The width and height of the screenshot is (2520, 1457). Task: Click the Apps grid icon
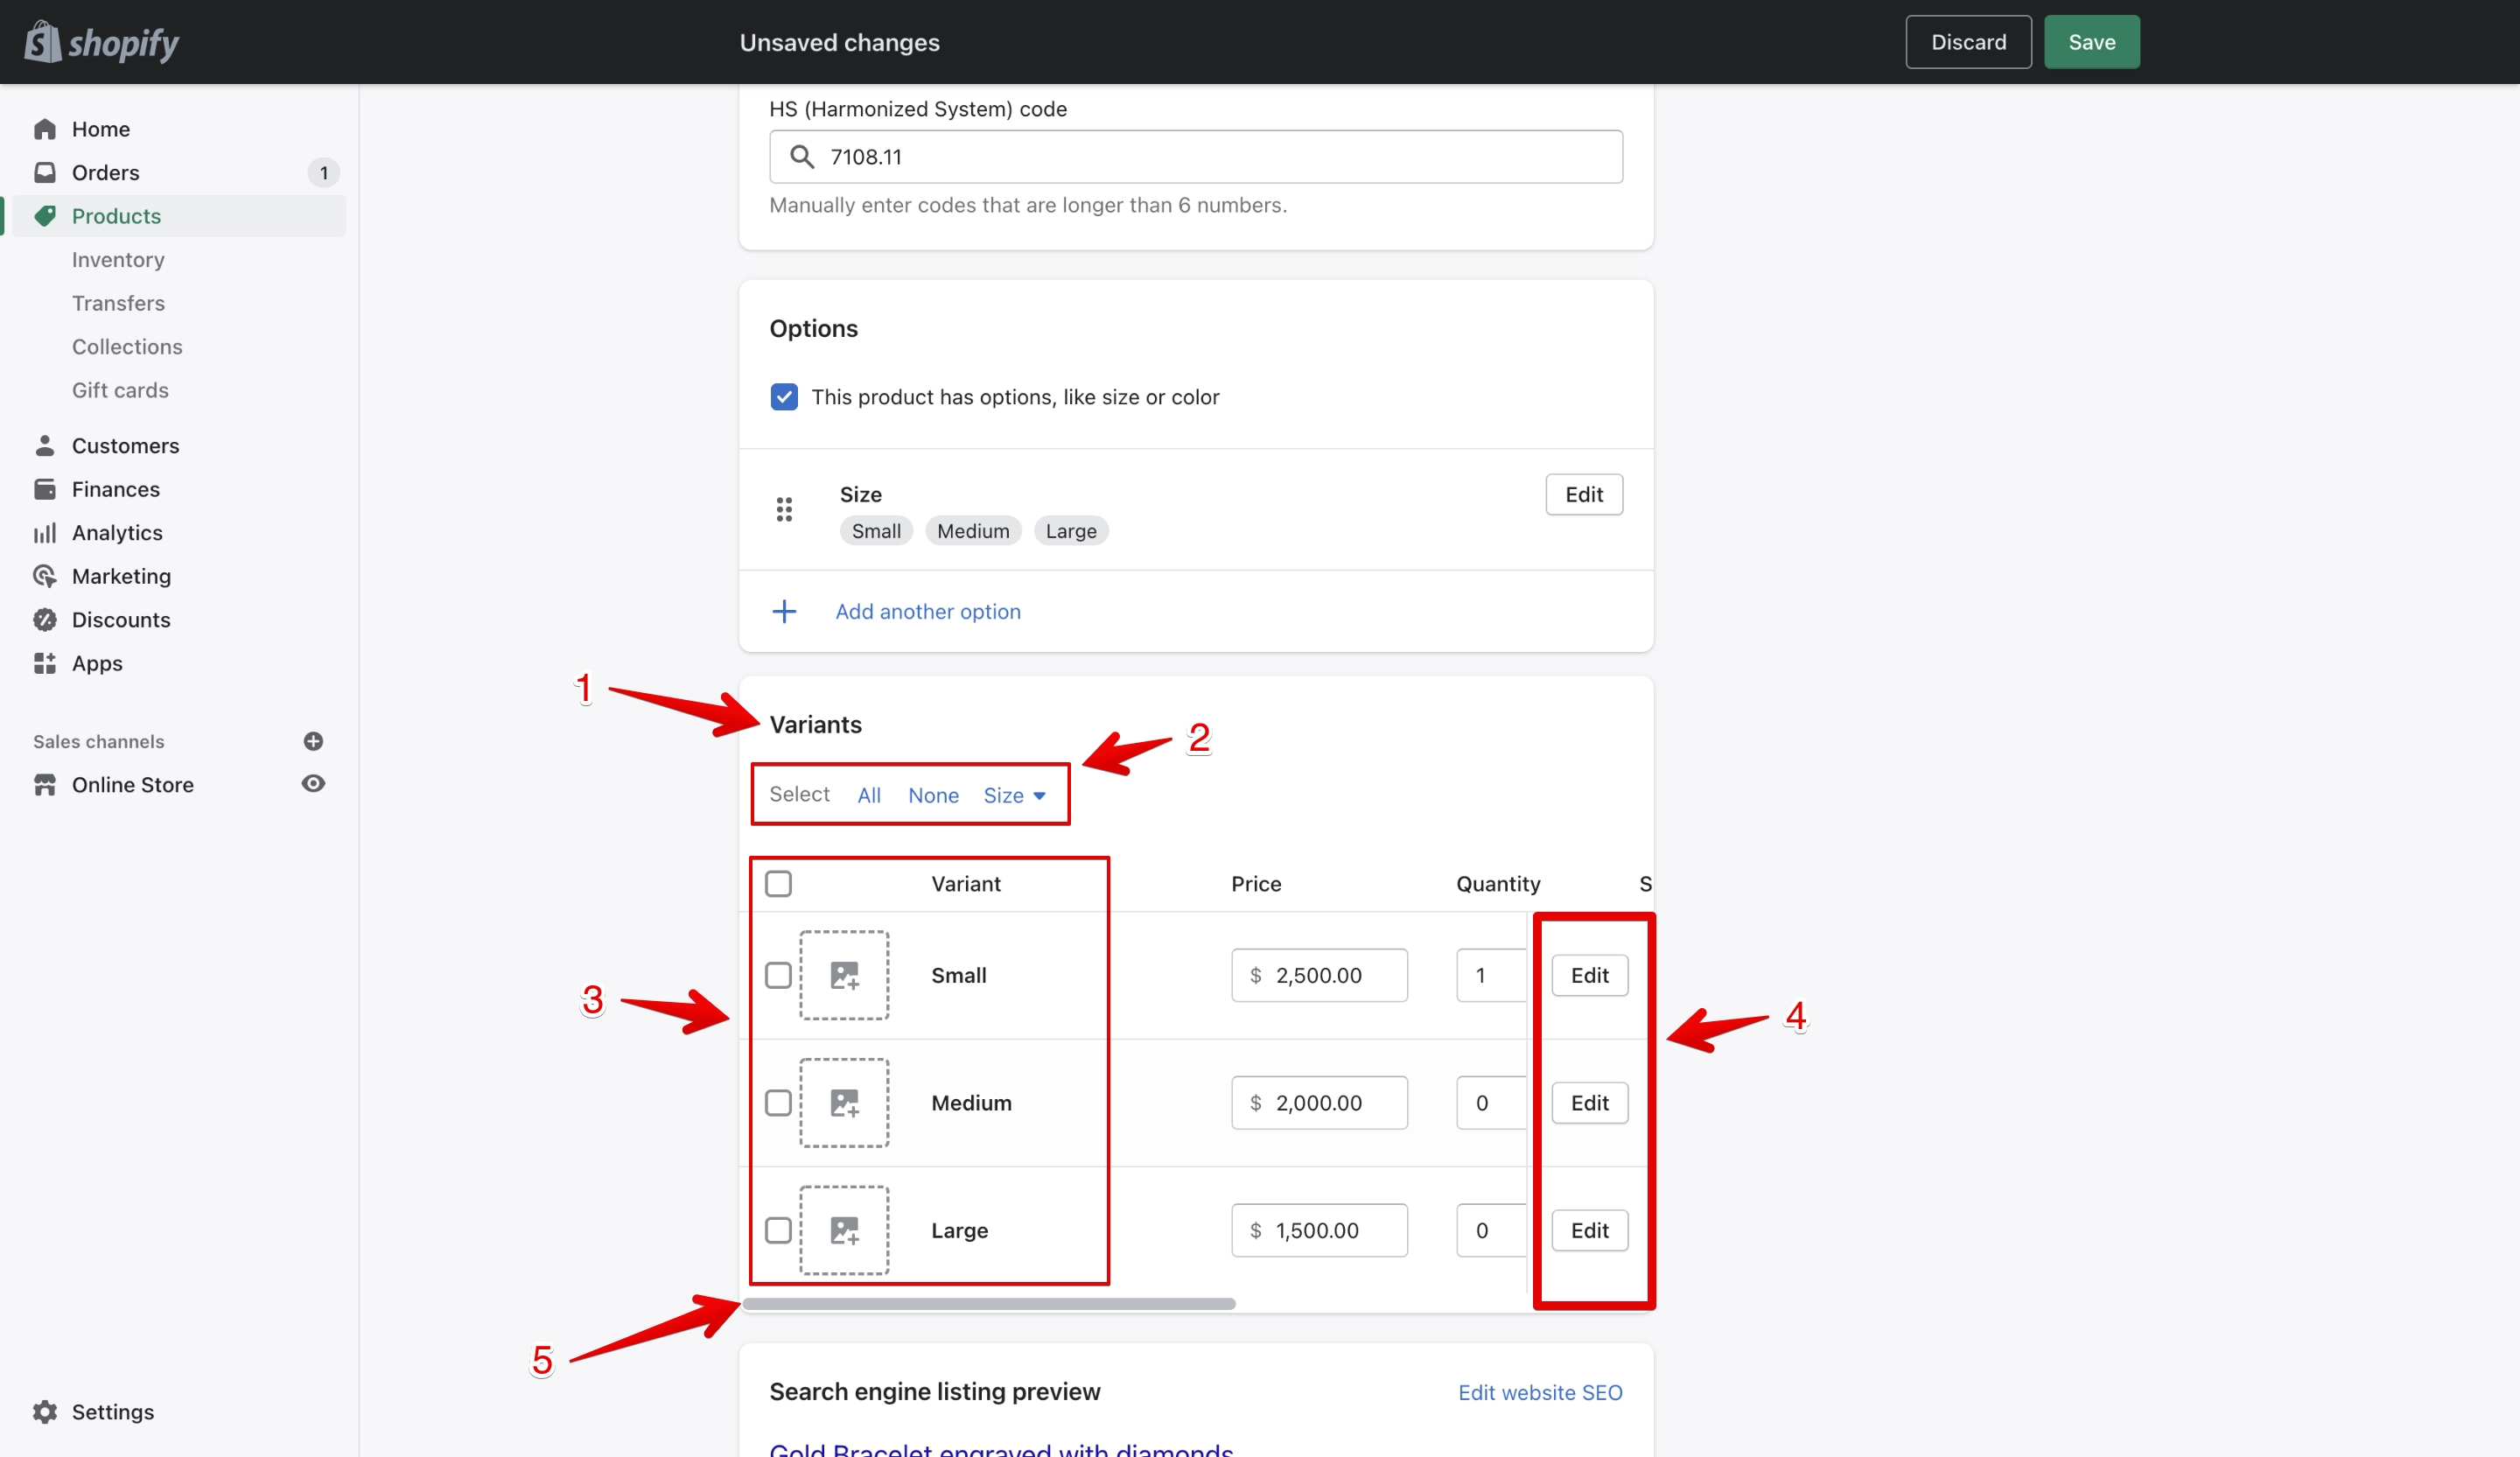tap(45, 663)
